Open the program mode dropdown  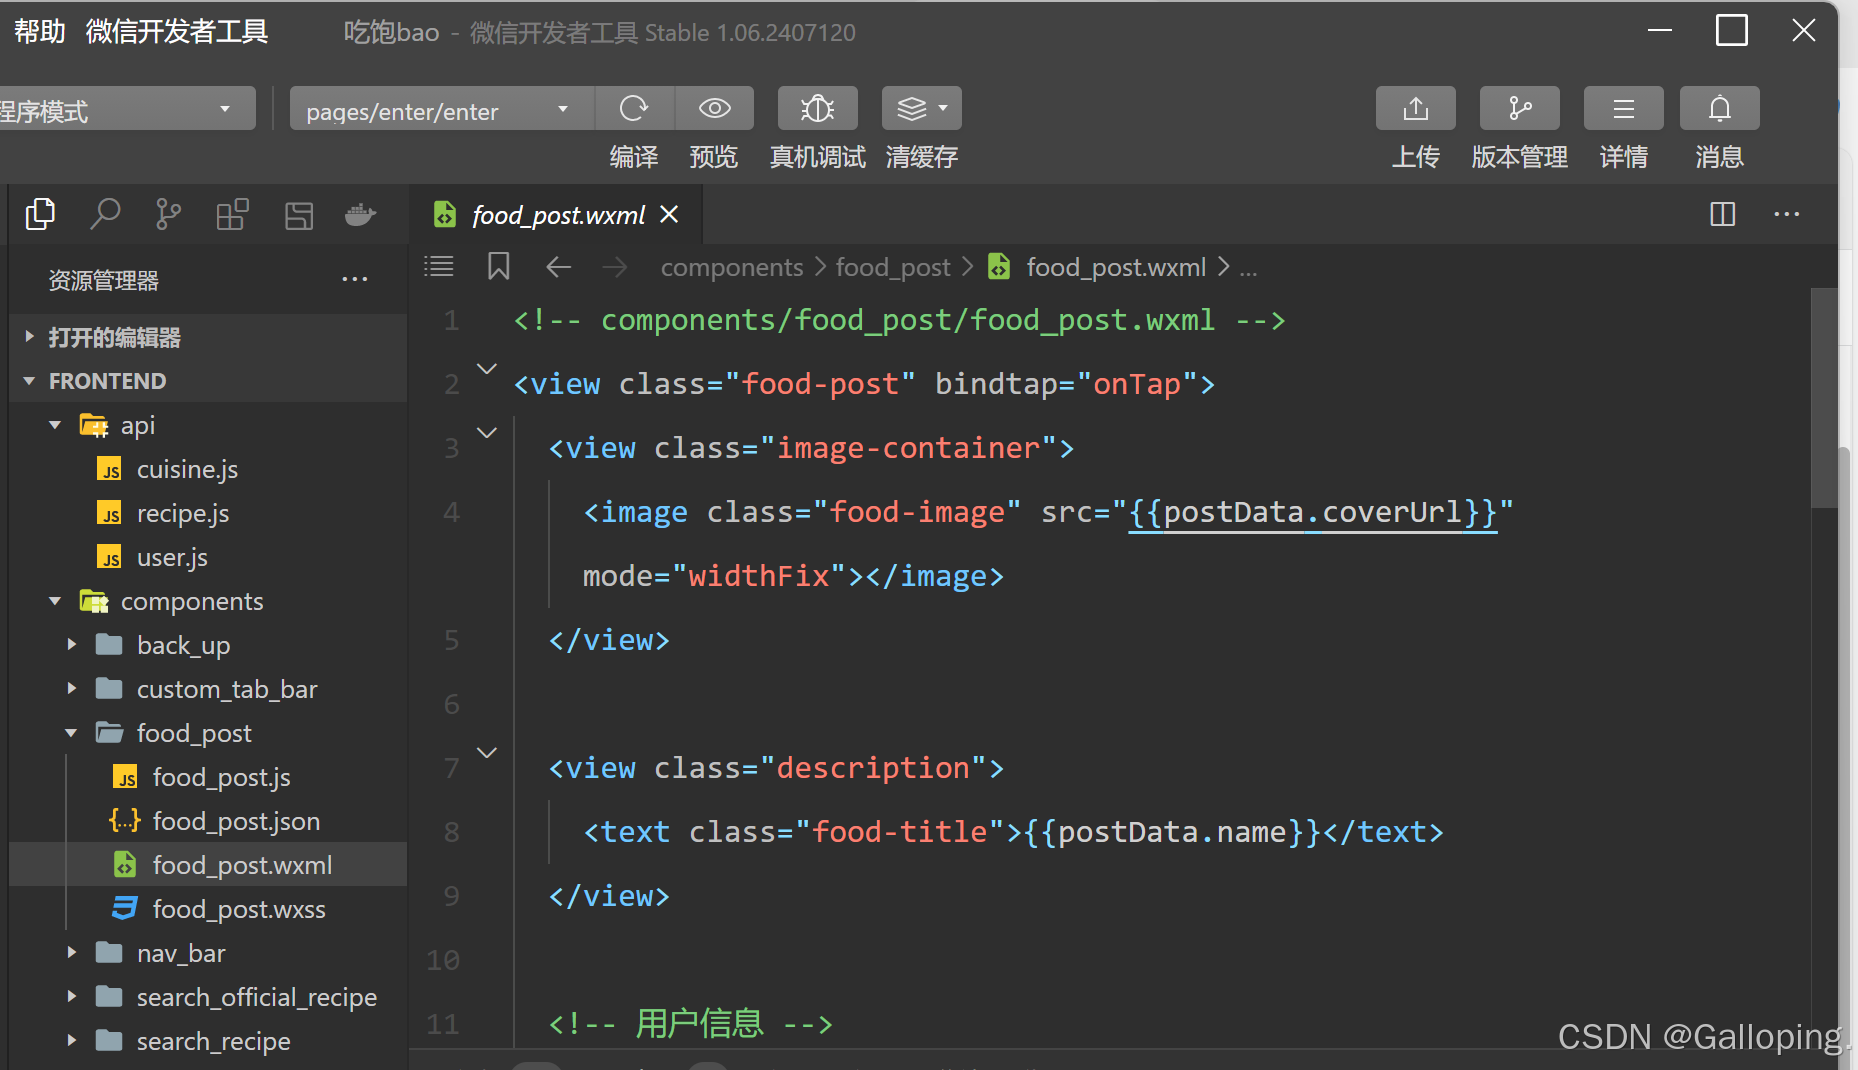127,109
